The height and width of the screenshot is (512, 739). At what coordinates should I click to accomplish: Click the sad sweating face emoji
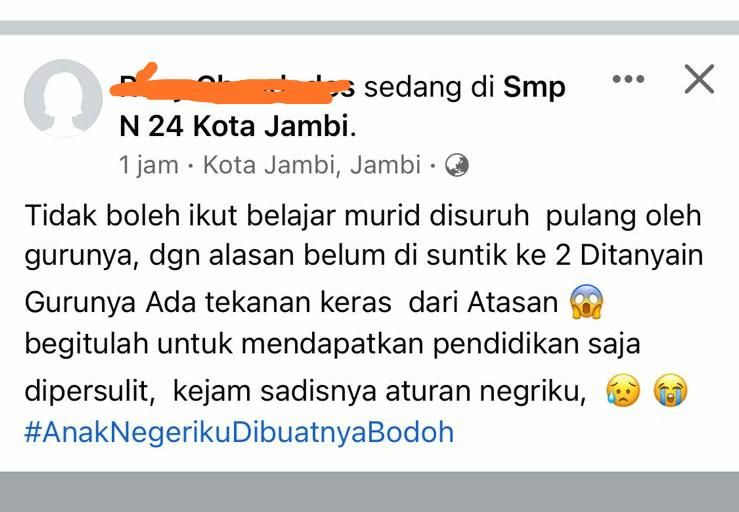623,390
